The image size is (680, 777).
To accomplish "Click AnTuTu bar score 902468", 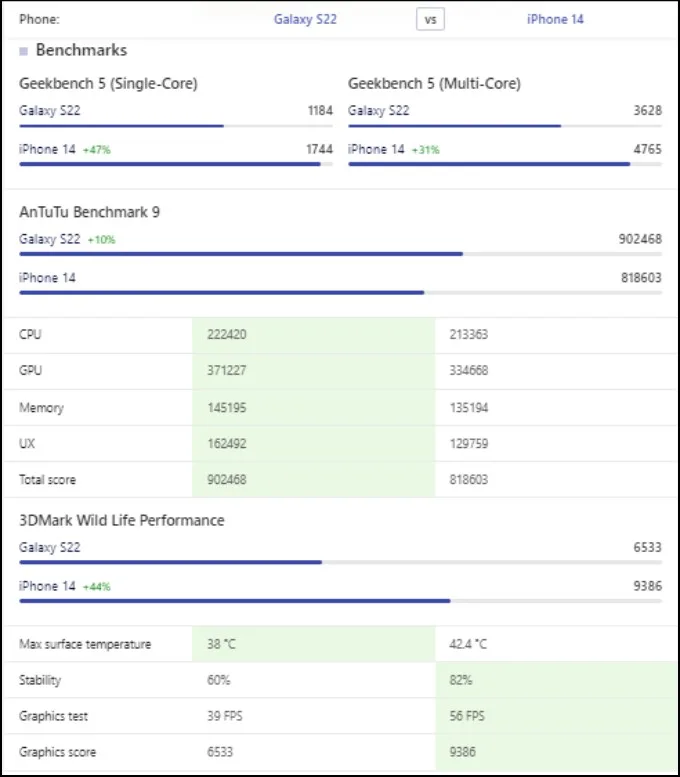I will tap(640, 239).
